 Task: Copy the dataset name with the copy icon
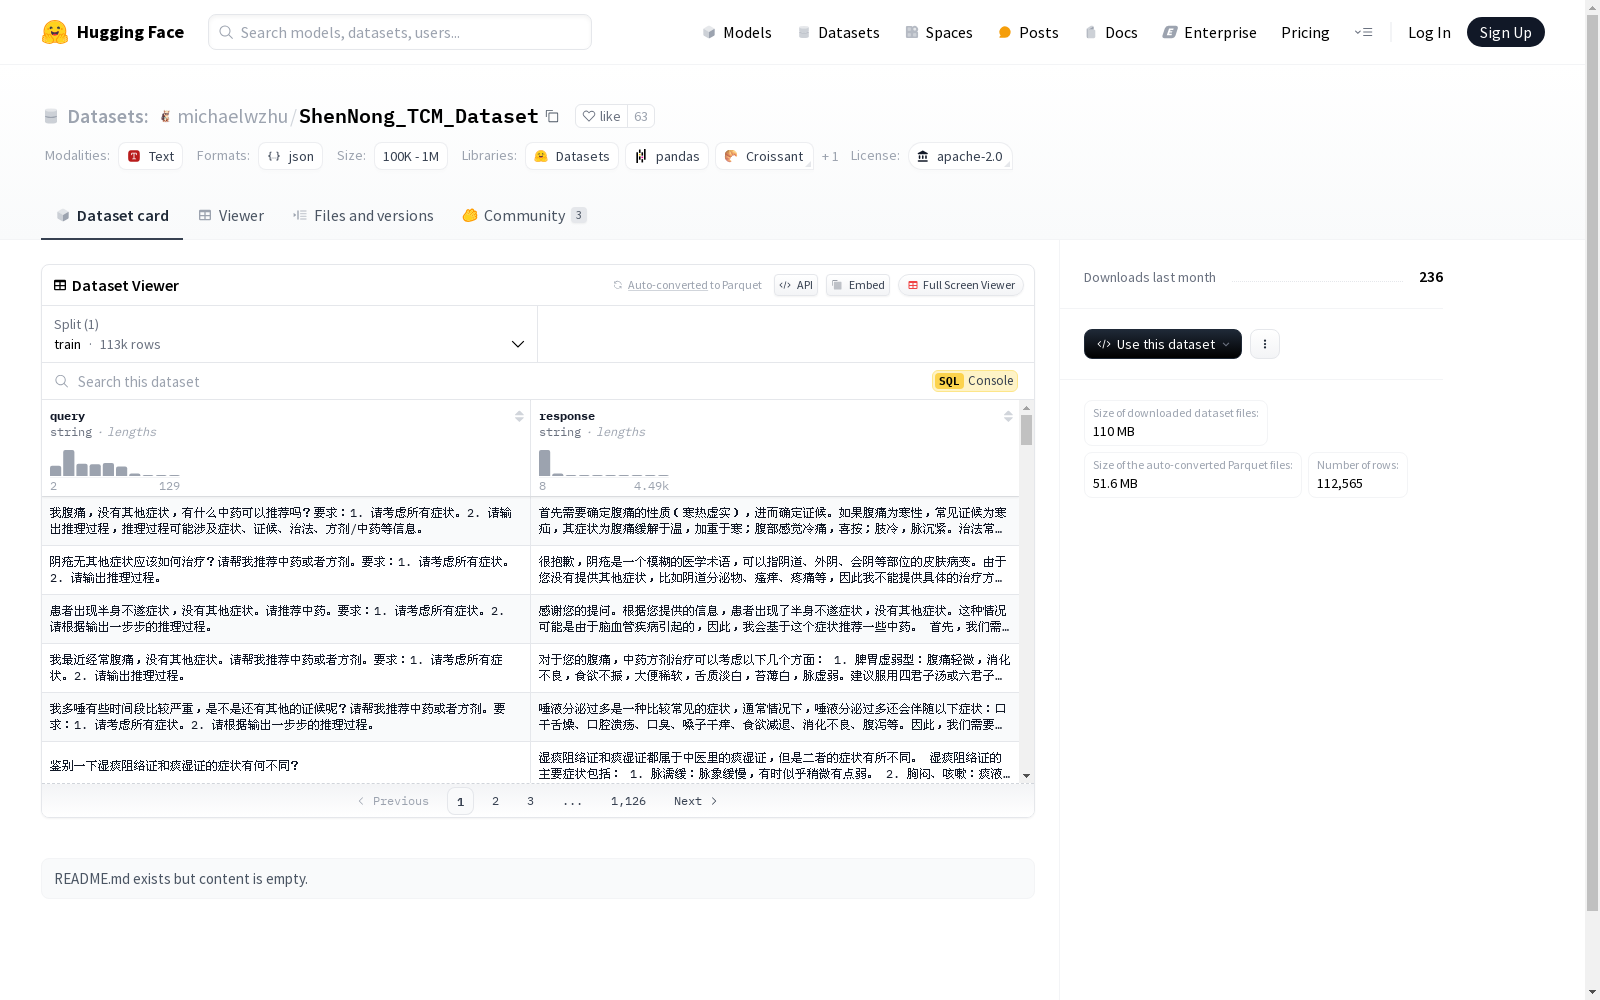pos(552,116)
